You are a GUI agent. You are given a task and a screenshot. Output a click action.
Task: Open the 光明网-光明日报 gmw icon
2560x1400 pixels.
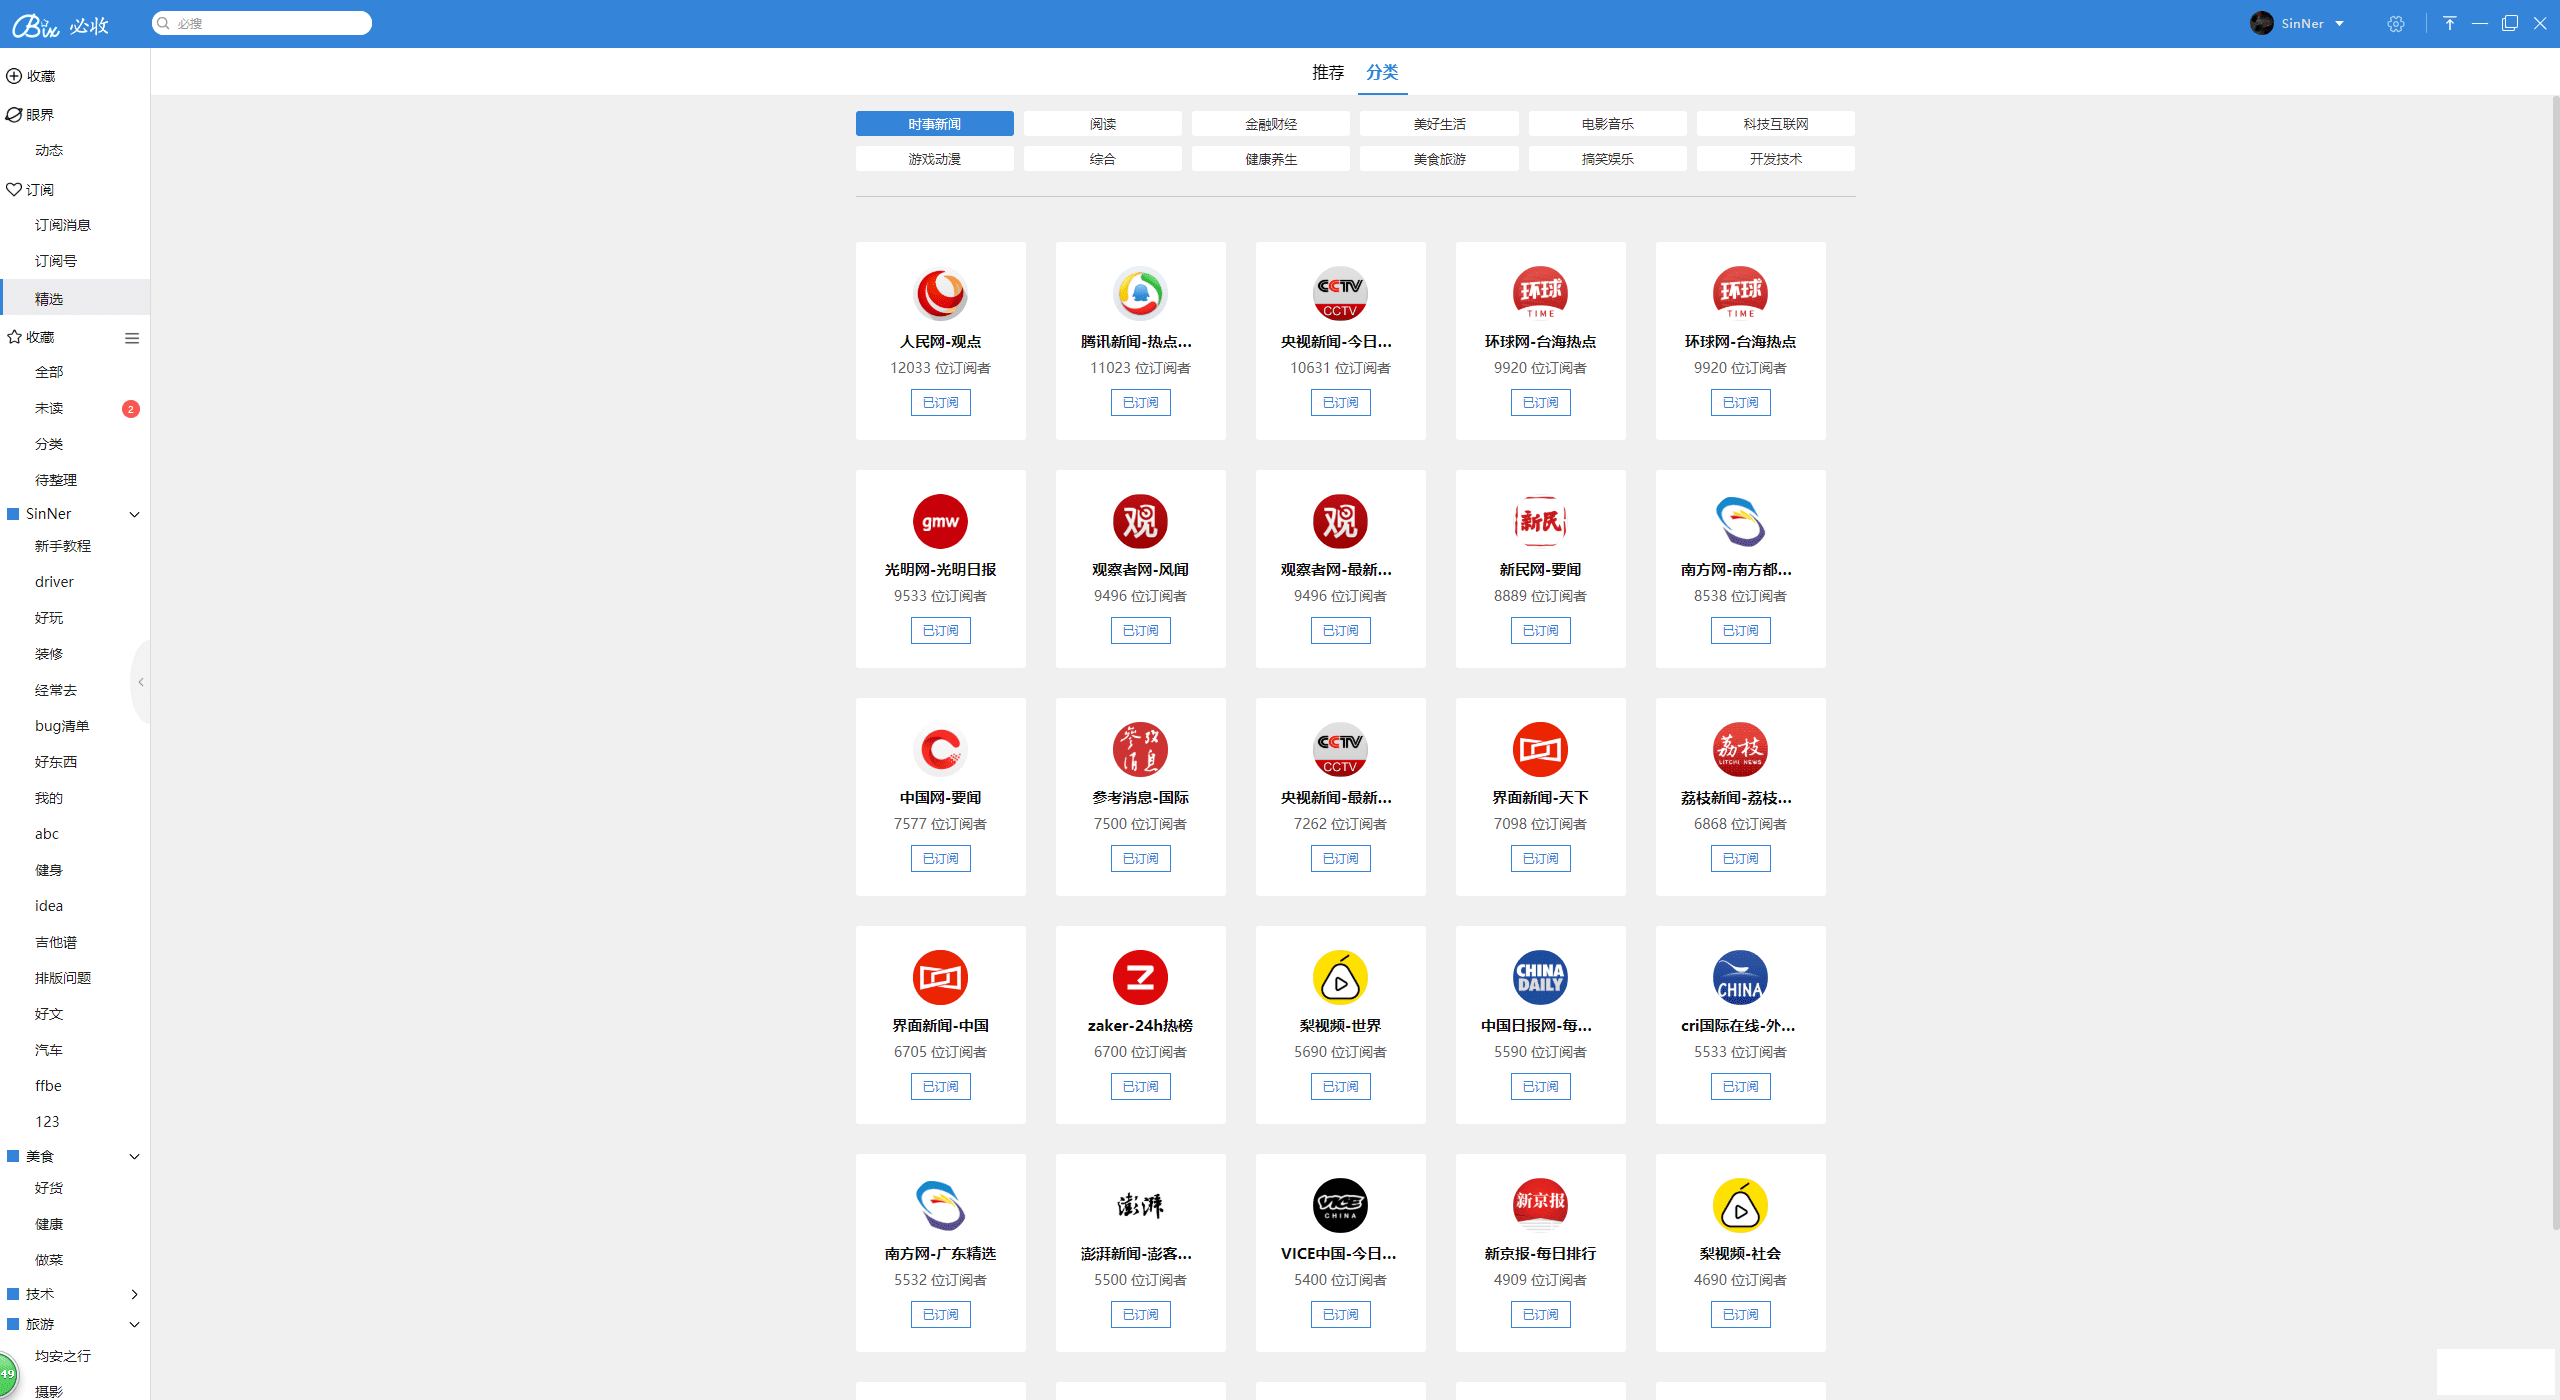pos(940,521)
